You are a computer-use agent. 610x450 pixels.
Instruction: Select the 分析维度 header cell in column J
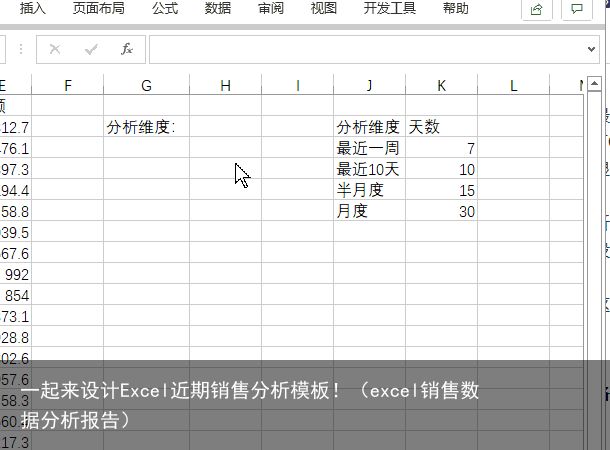point(370,127)
